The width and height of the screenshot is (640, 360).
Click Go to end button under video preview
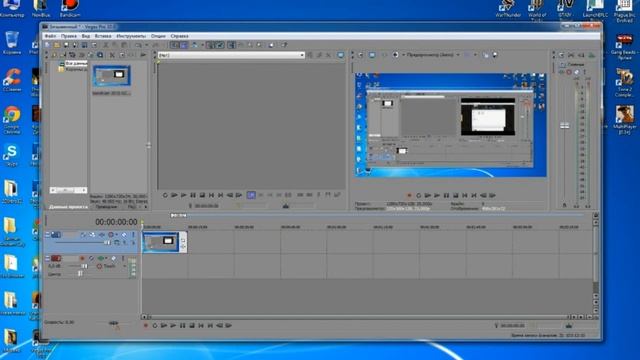(474, 196)
